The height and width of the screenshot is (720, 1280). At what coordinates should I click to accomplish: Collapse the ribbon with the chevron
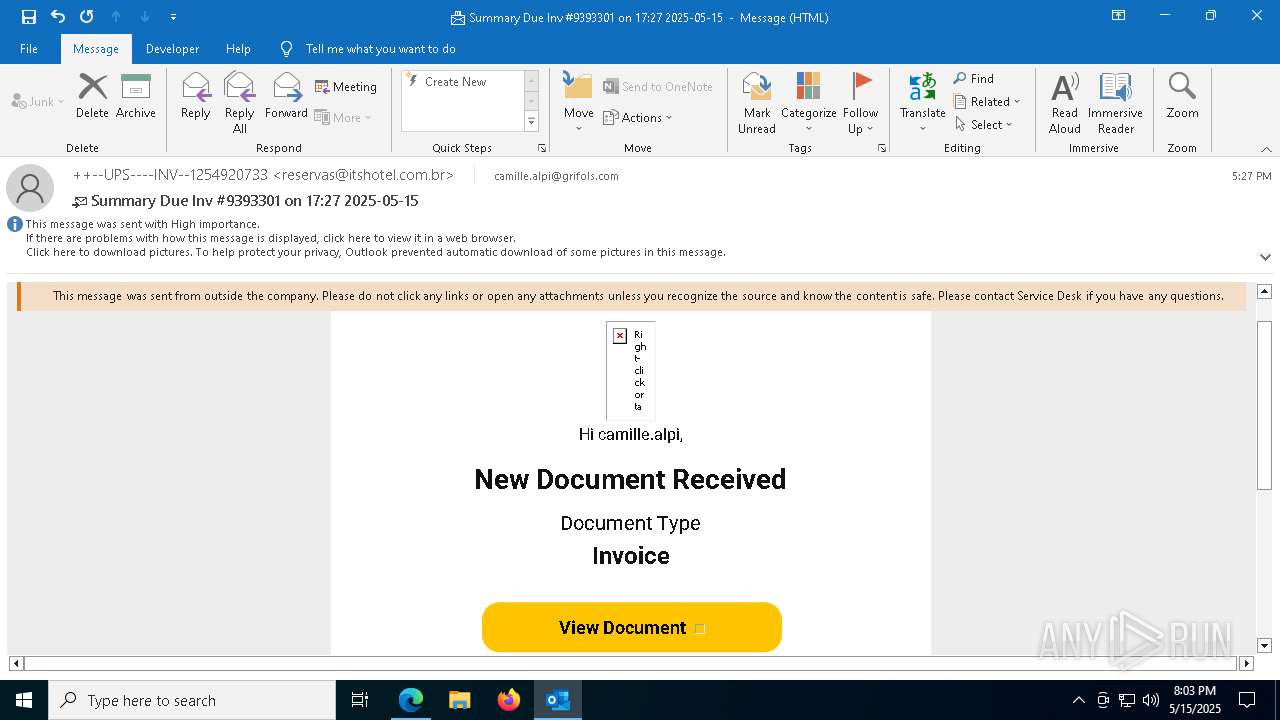click(x=1266, y=149)
